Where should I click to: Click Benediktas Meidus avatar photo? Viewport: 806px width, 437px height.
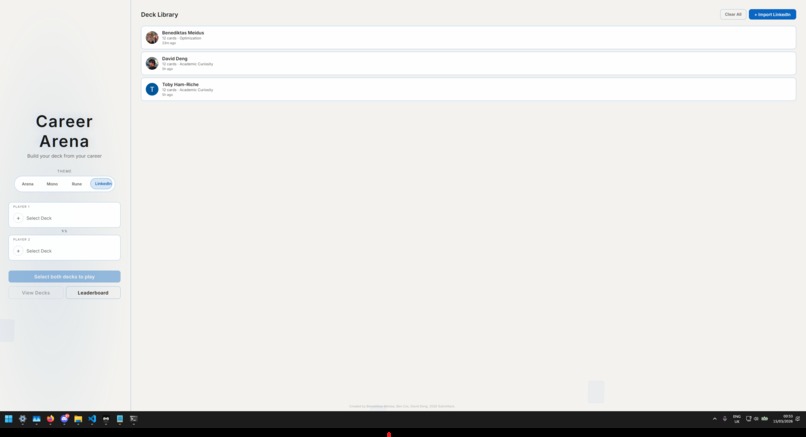(152, 38)
